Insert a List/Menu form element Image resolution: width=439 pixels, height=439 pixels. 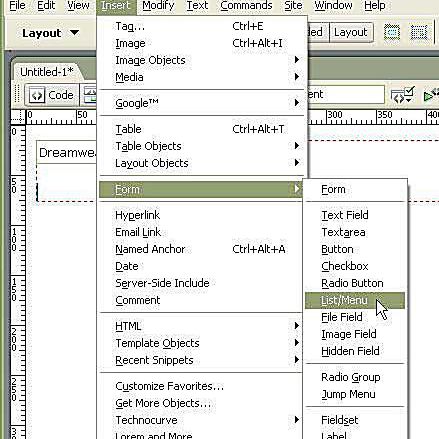pyautogui.click(x=355, y=300)
